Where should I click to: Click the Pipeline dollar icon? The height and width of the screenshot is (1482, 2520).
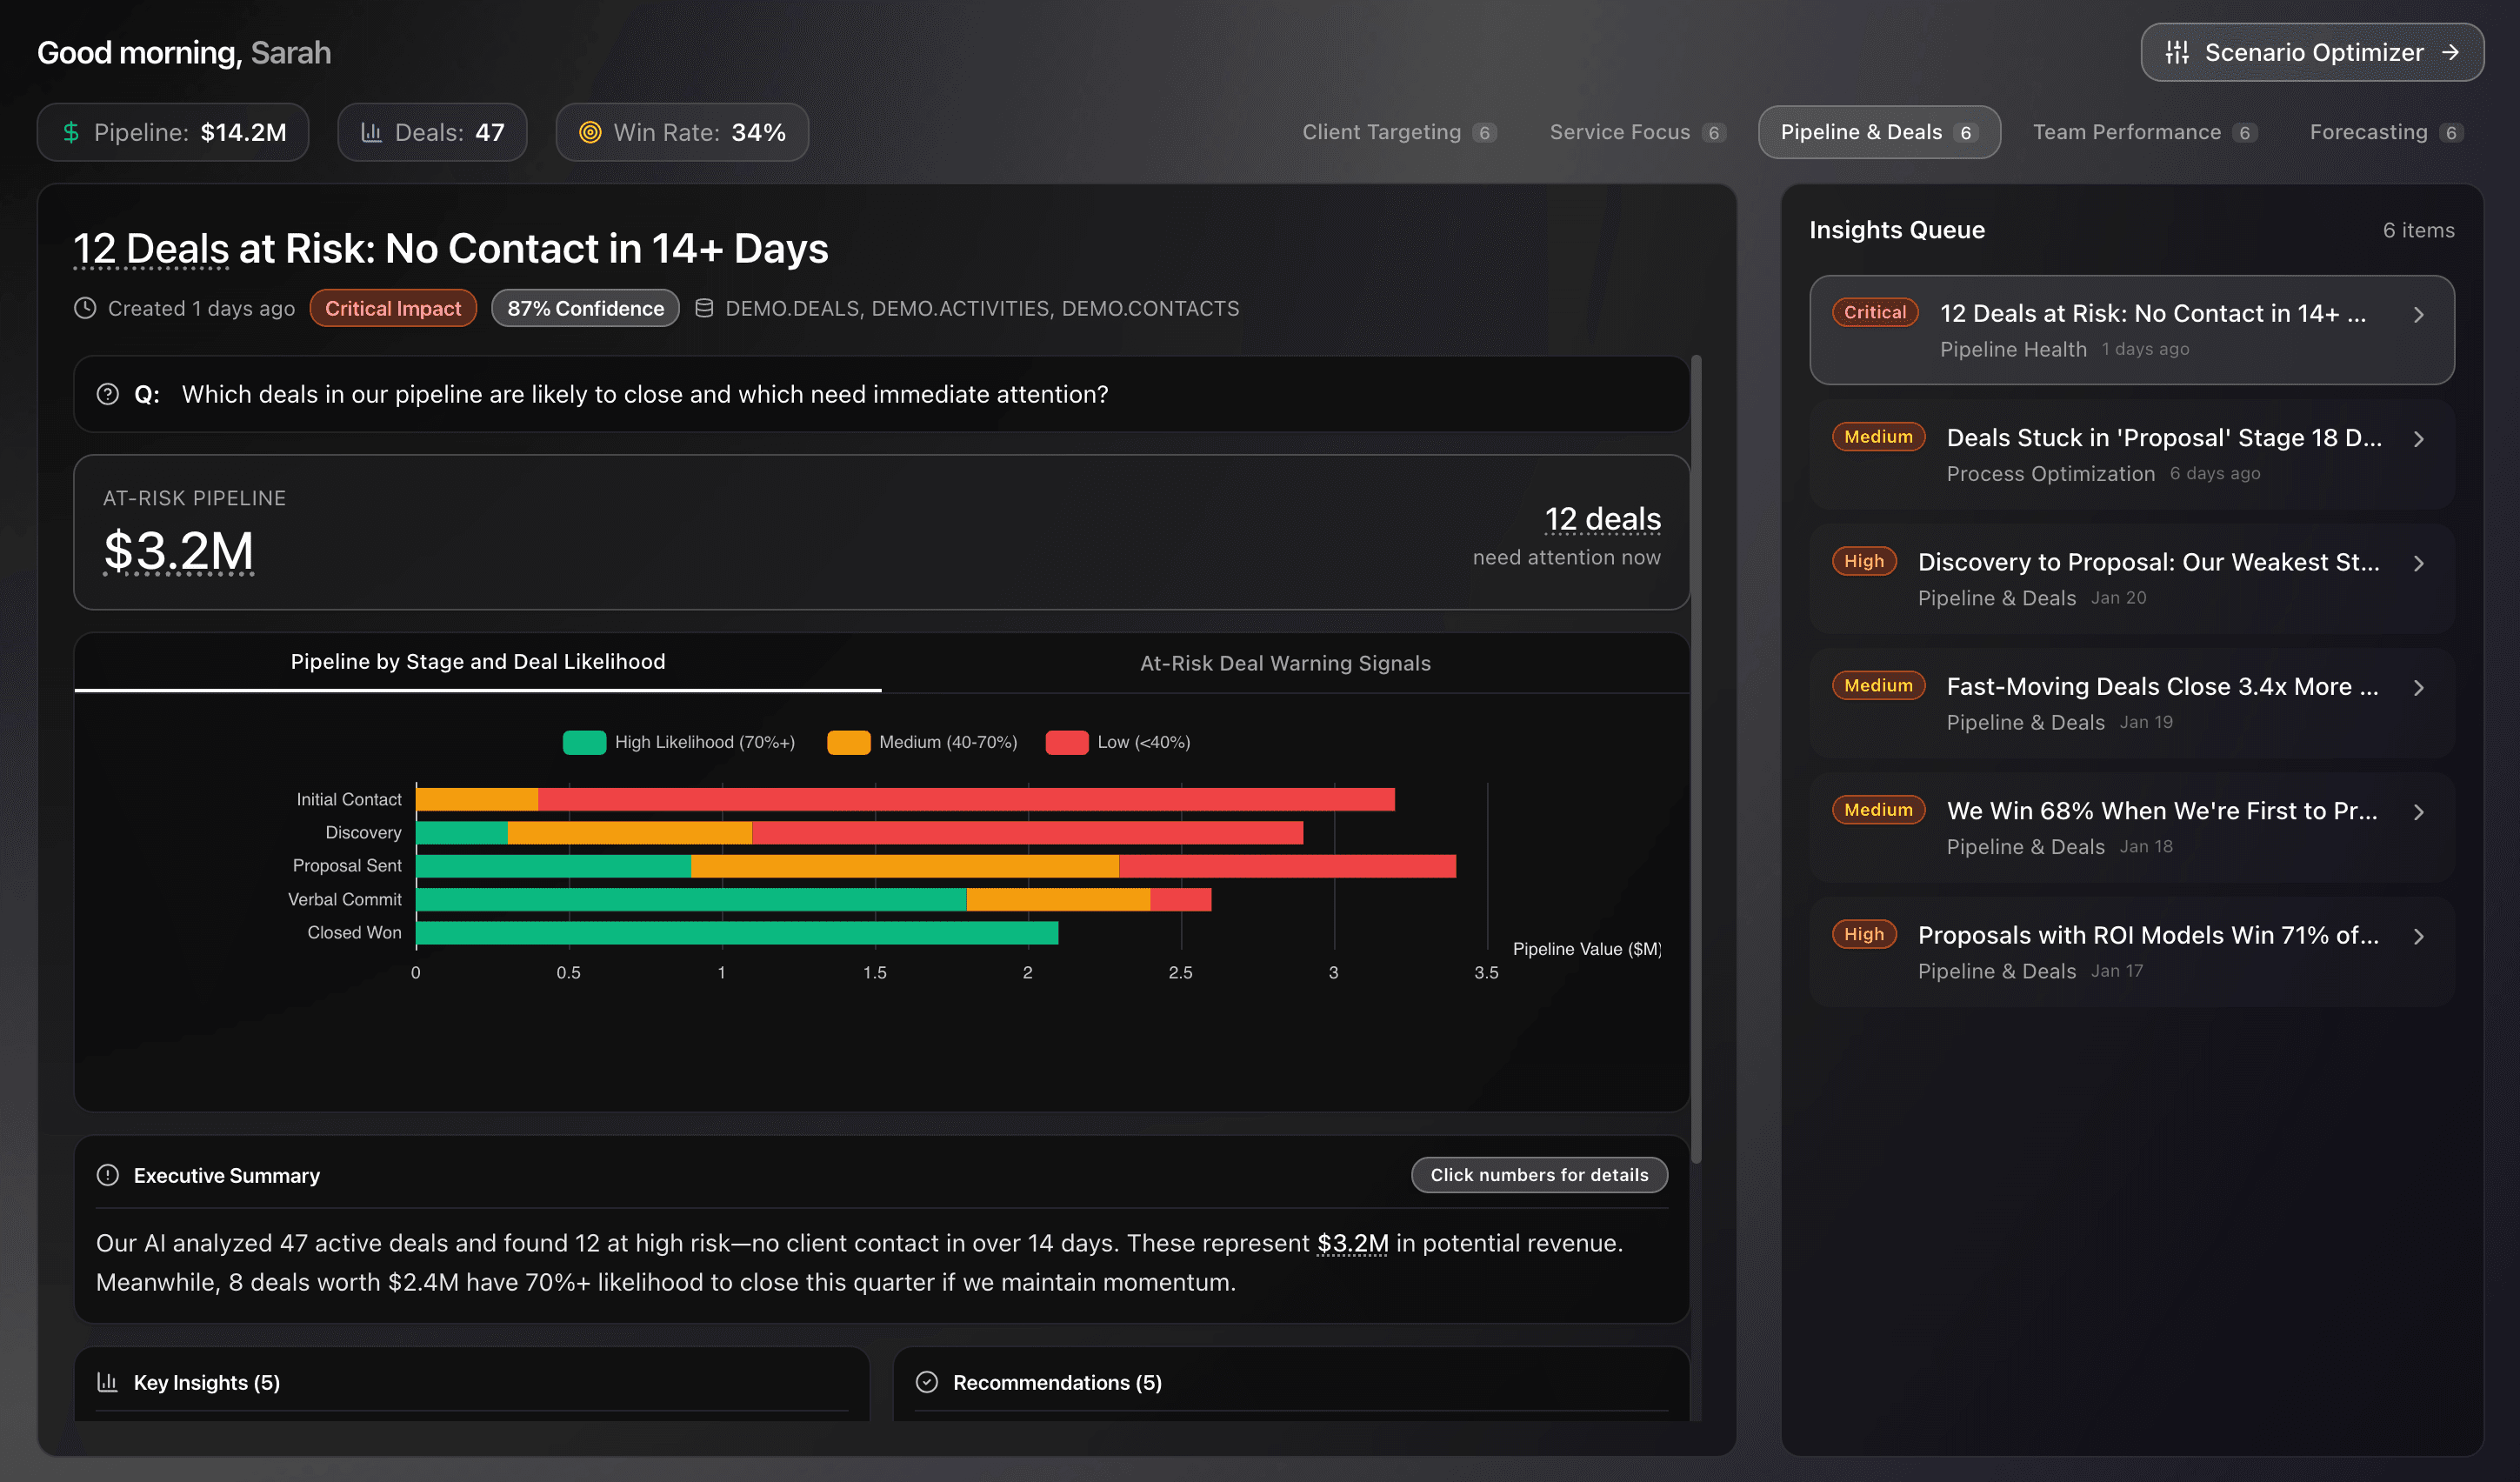pos(71,132)
